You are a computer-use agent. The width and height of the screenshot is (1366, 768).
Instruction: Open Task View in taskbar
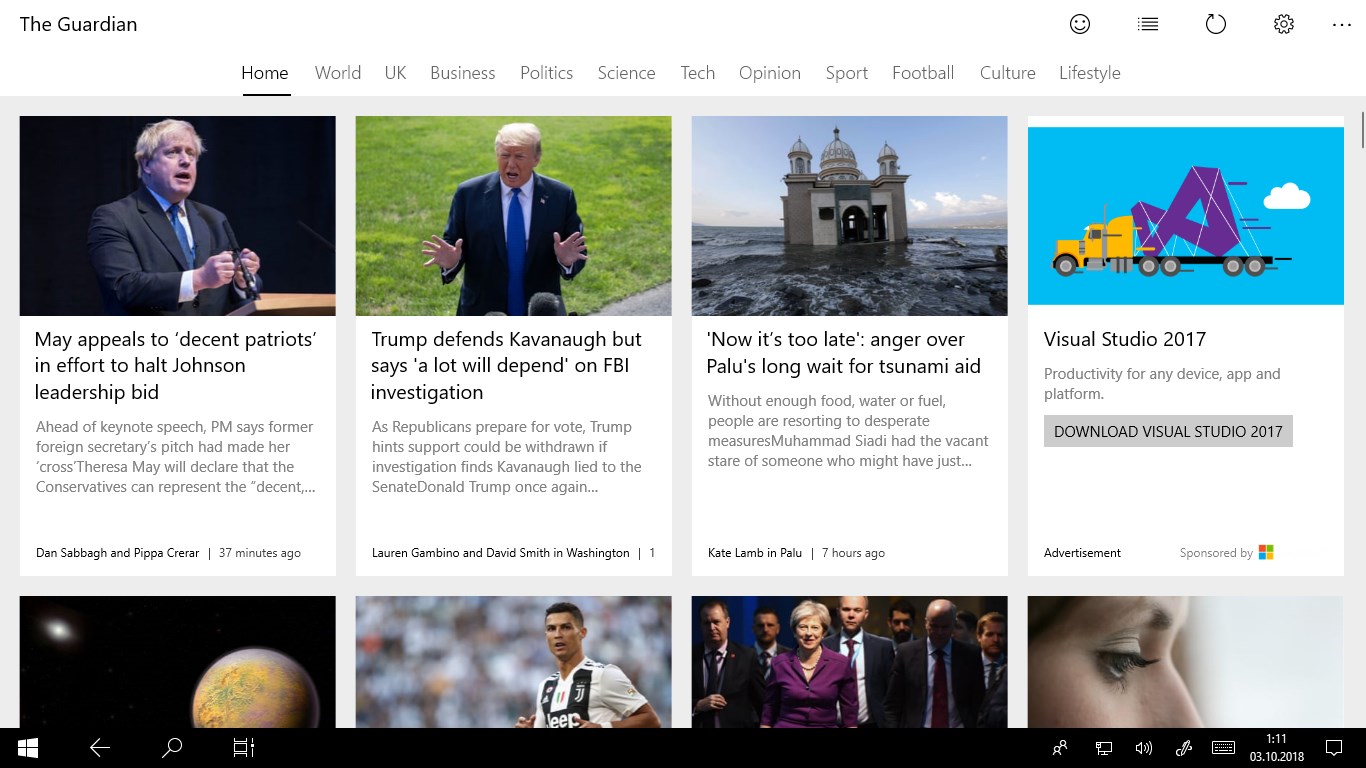tap(244, 748)
